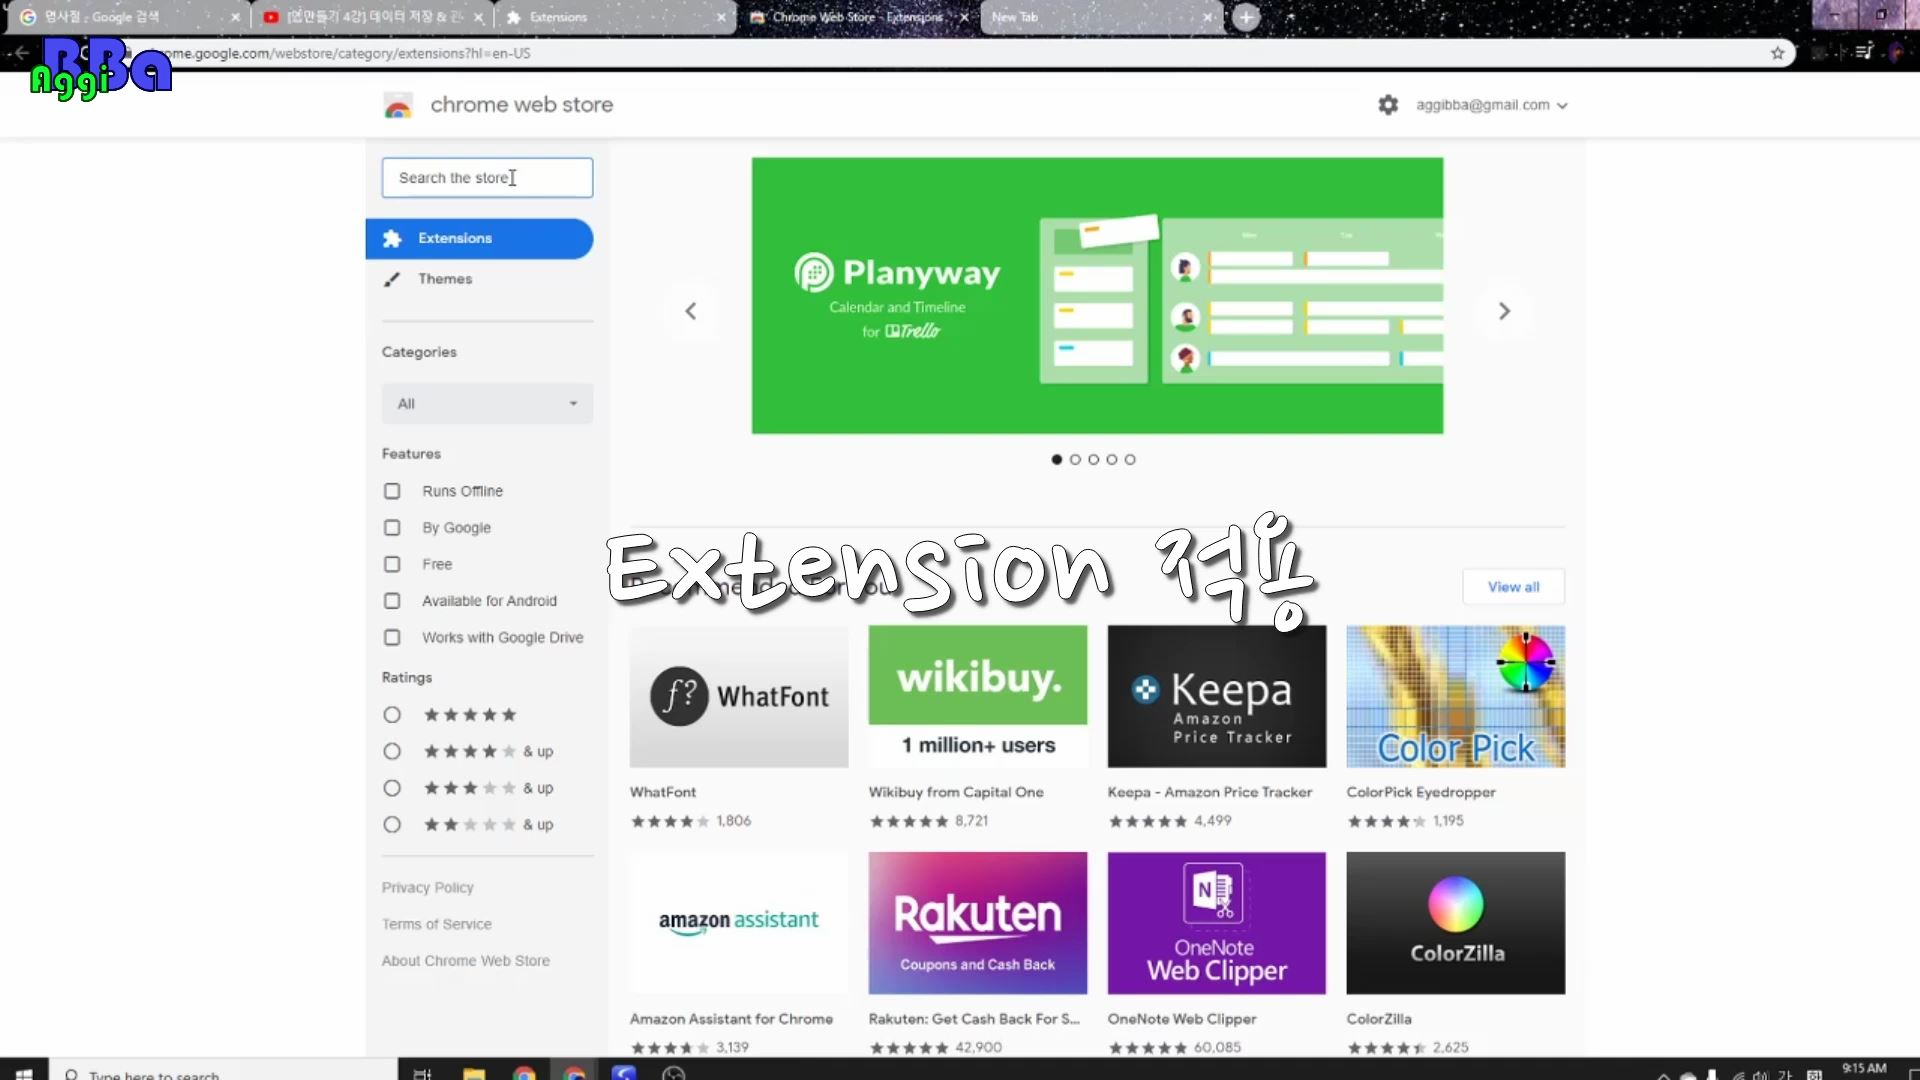Click the Search the store field
The image size is (1920, 1080).
pos(487,178)
